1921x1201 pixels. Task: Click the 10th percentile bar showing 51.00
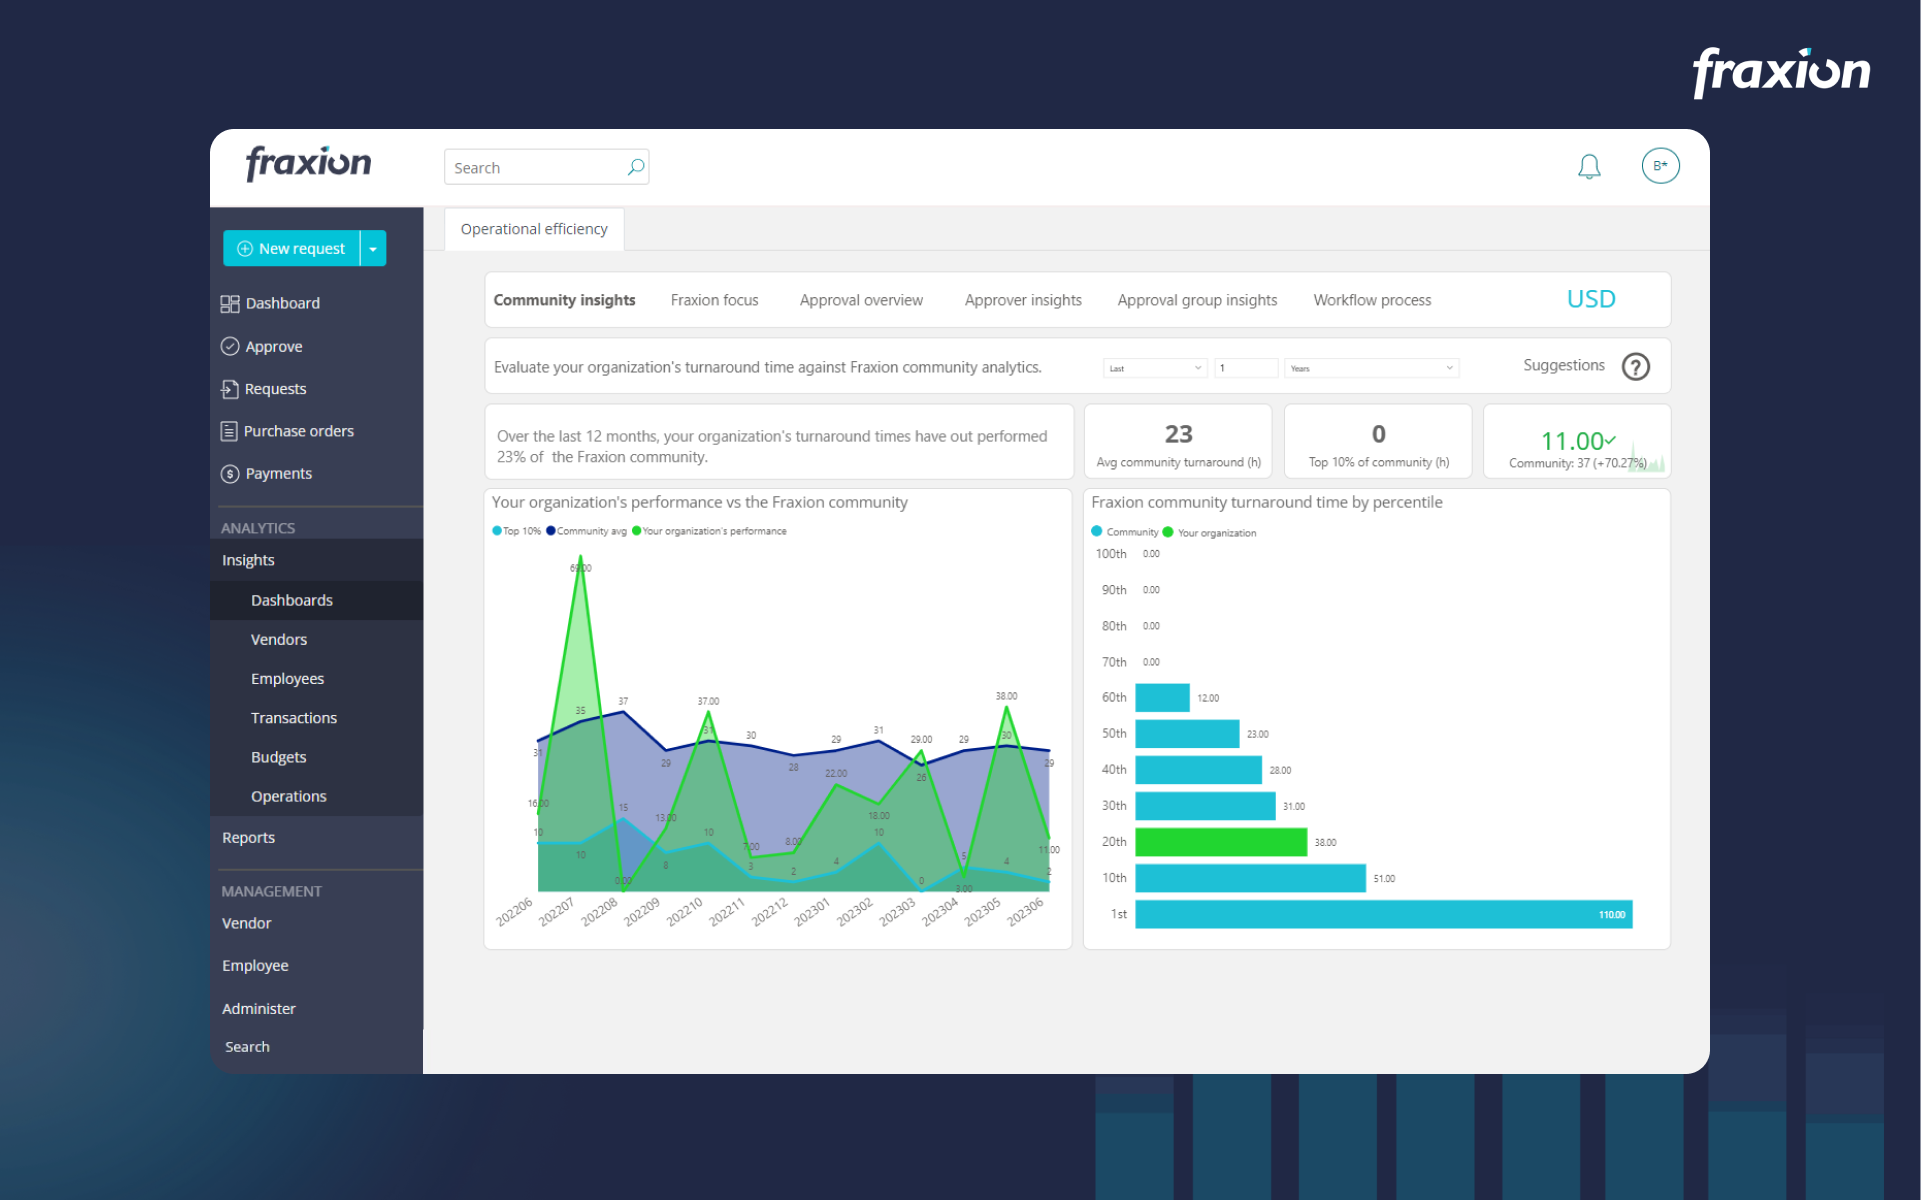click(x=1250, y=878)
